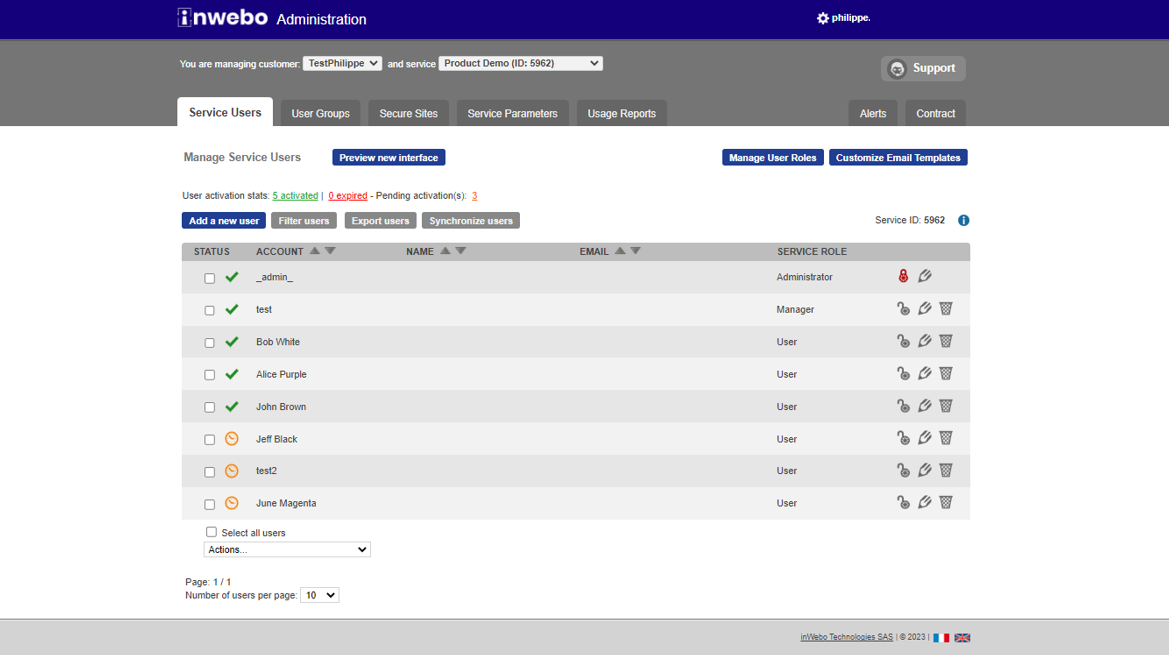Sort accounts ascending with the up arrow
The image size is (1169, 655).
pos(316,251)
